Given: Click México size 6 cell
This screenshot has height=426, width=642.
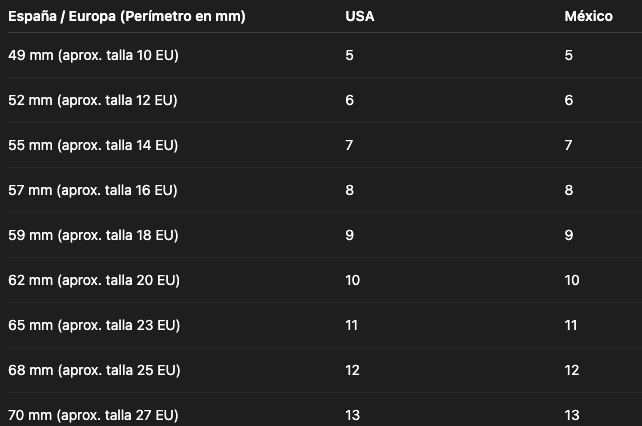Looking at the screenshot, I should [x=569, y=100].
